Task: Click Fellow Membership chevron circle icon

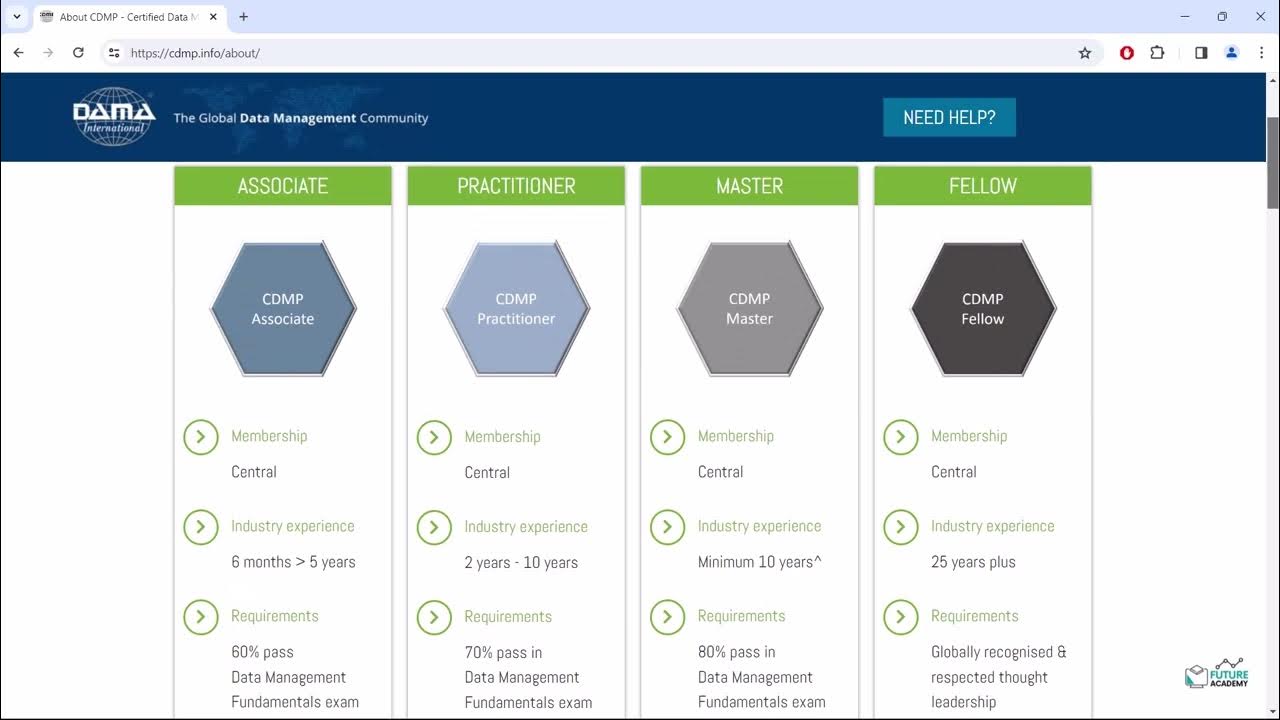Action: pyautogui.click(x=901, y=437)
